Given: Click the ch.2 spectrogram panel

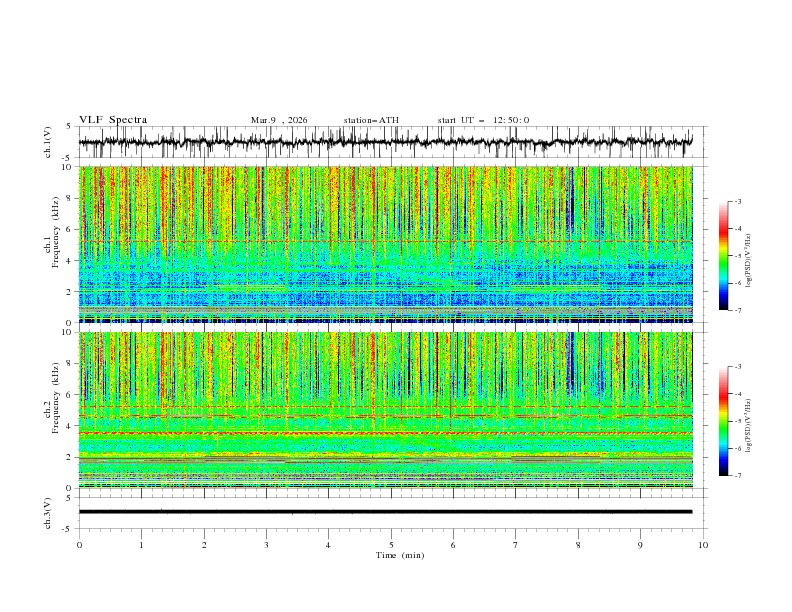Looking at the screenshot, I should click(x=385, y=410).
